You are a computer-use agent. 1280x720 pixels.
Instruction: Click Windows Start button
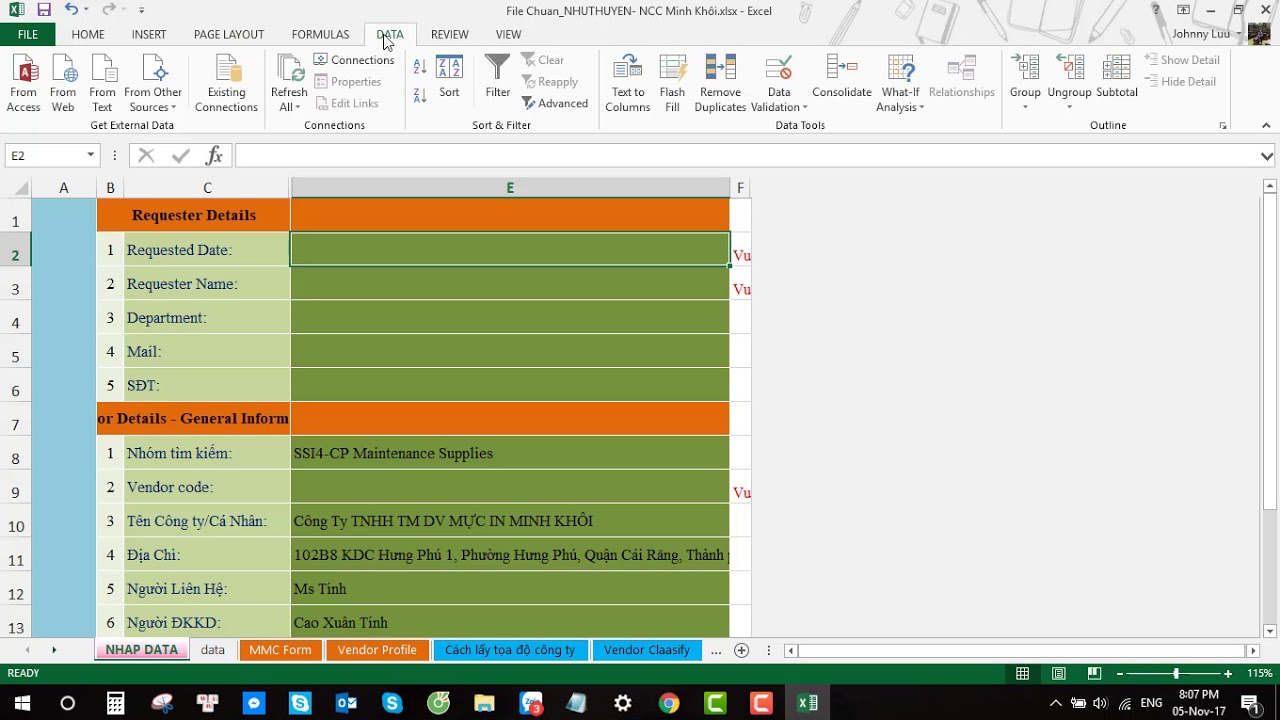[21, 703]
